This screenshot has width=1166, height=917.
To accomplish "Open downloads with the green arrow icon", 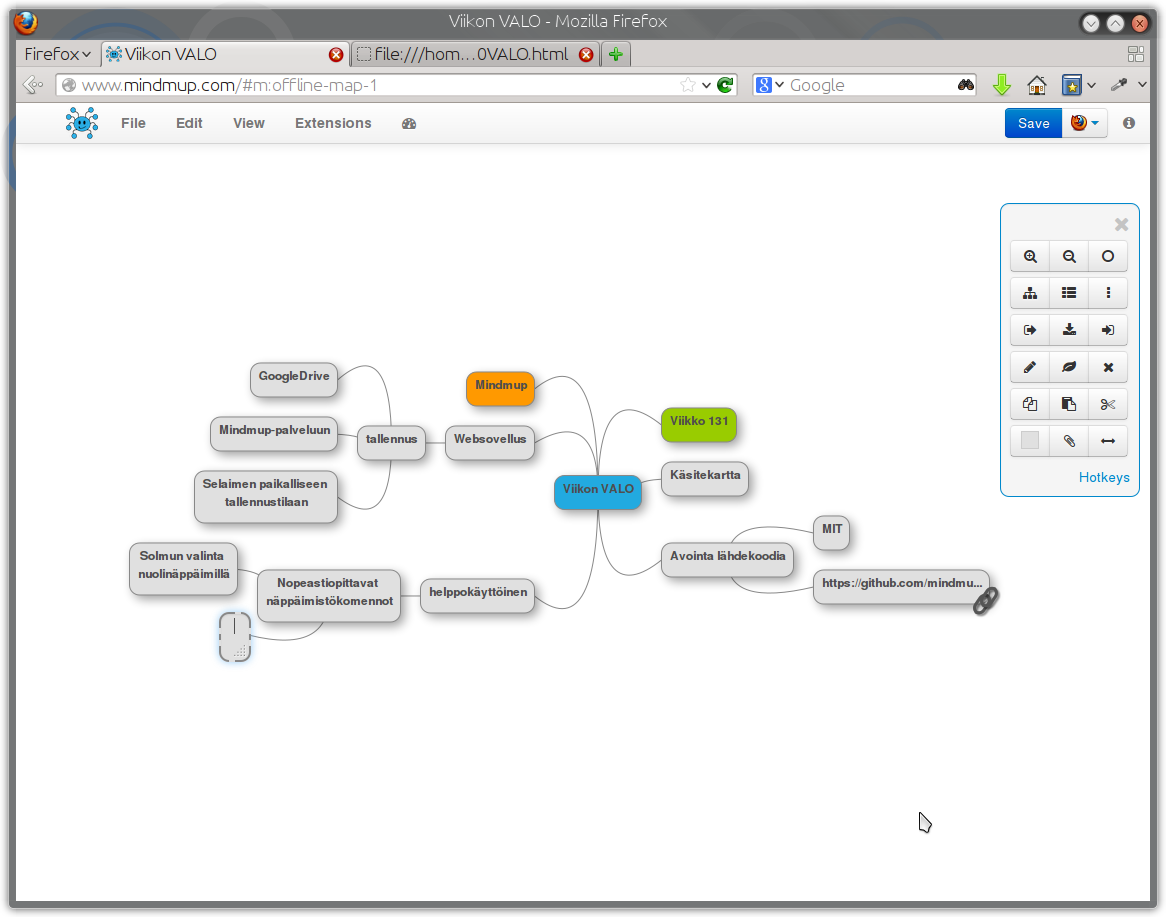I will tap(1002, 86).
